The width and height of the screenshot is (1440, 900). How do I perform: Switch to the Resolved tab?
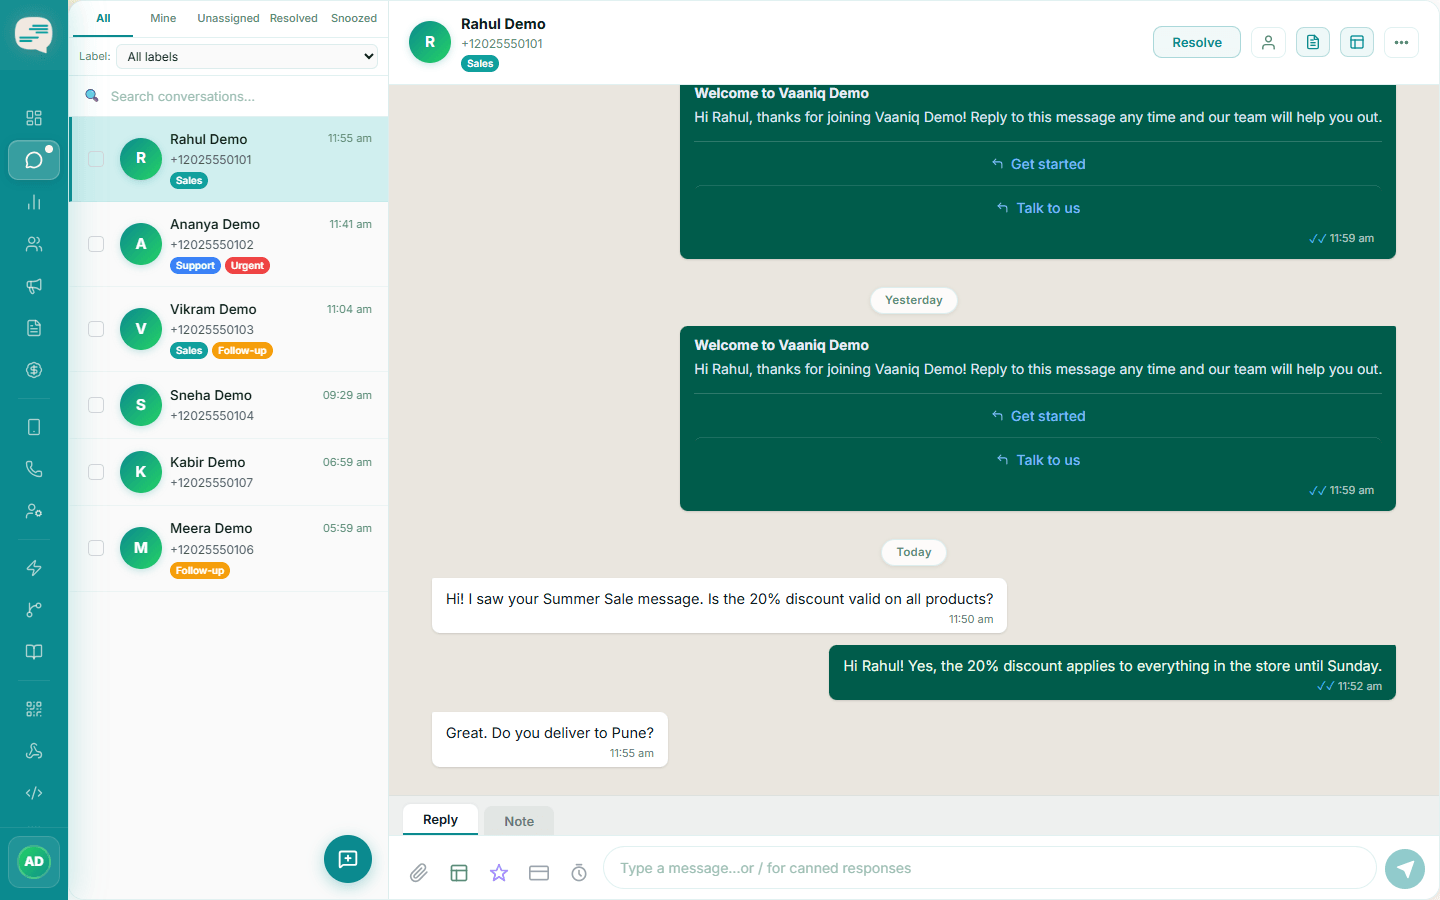pos(294,18)
